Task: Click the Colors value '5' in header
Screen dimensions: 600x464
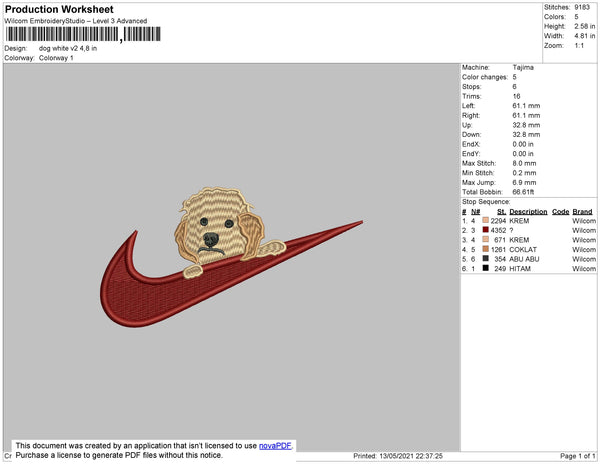Action: point(576,17)
